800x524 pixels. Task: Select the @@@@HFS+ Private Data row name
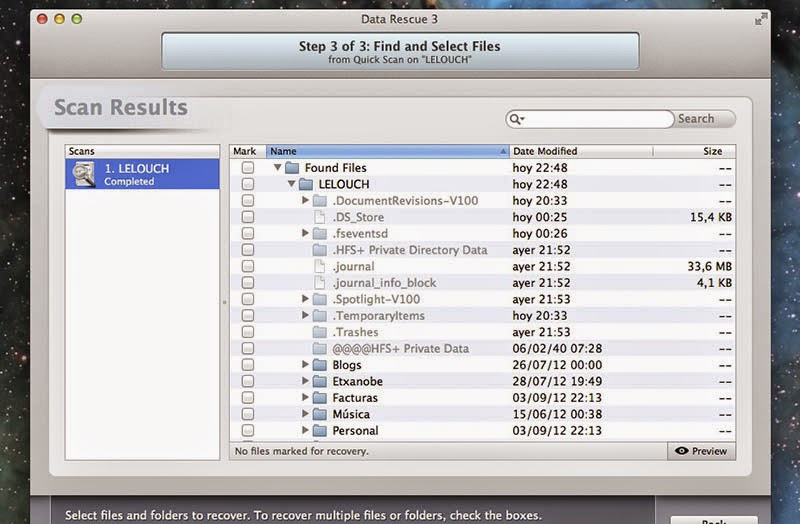click(401, 348)
